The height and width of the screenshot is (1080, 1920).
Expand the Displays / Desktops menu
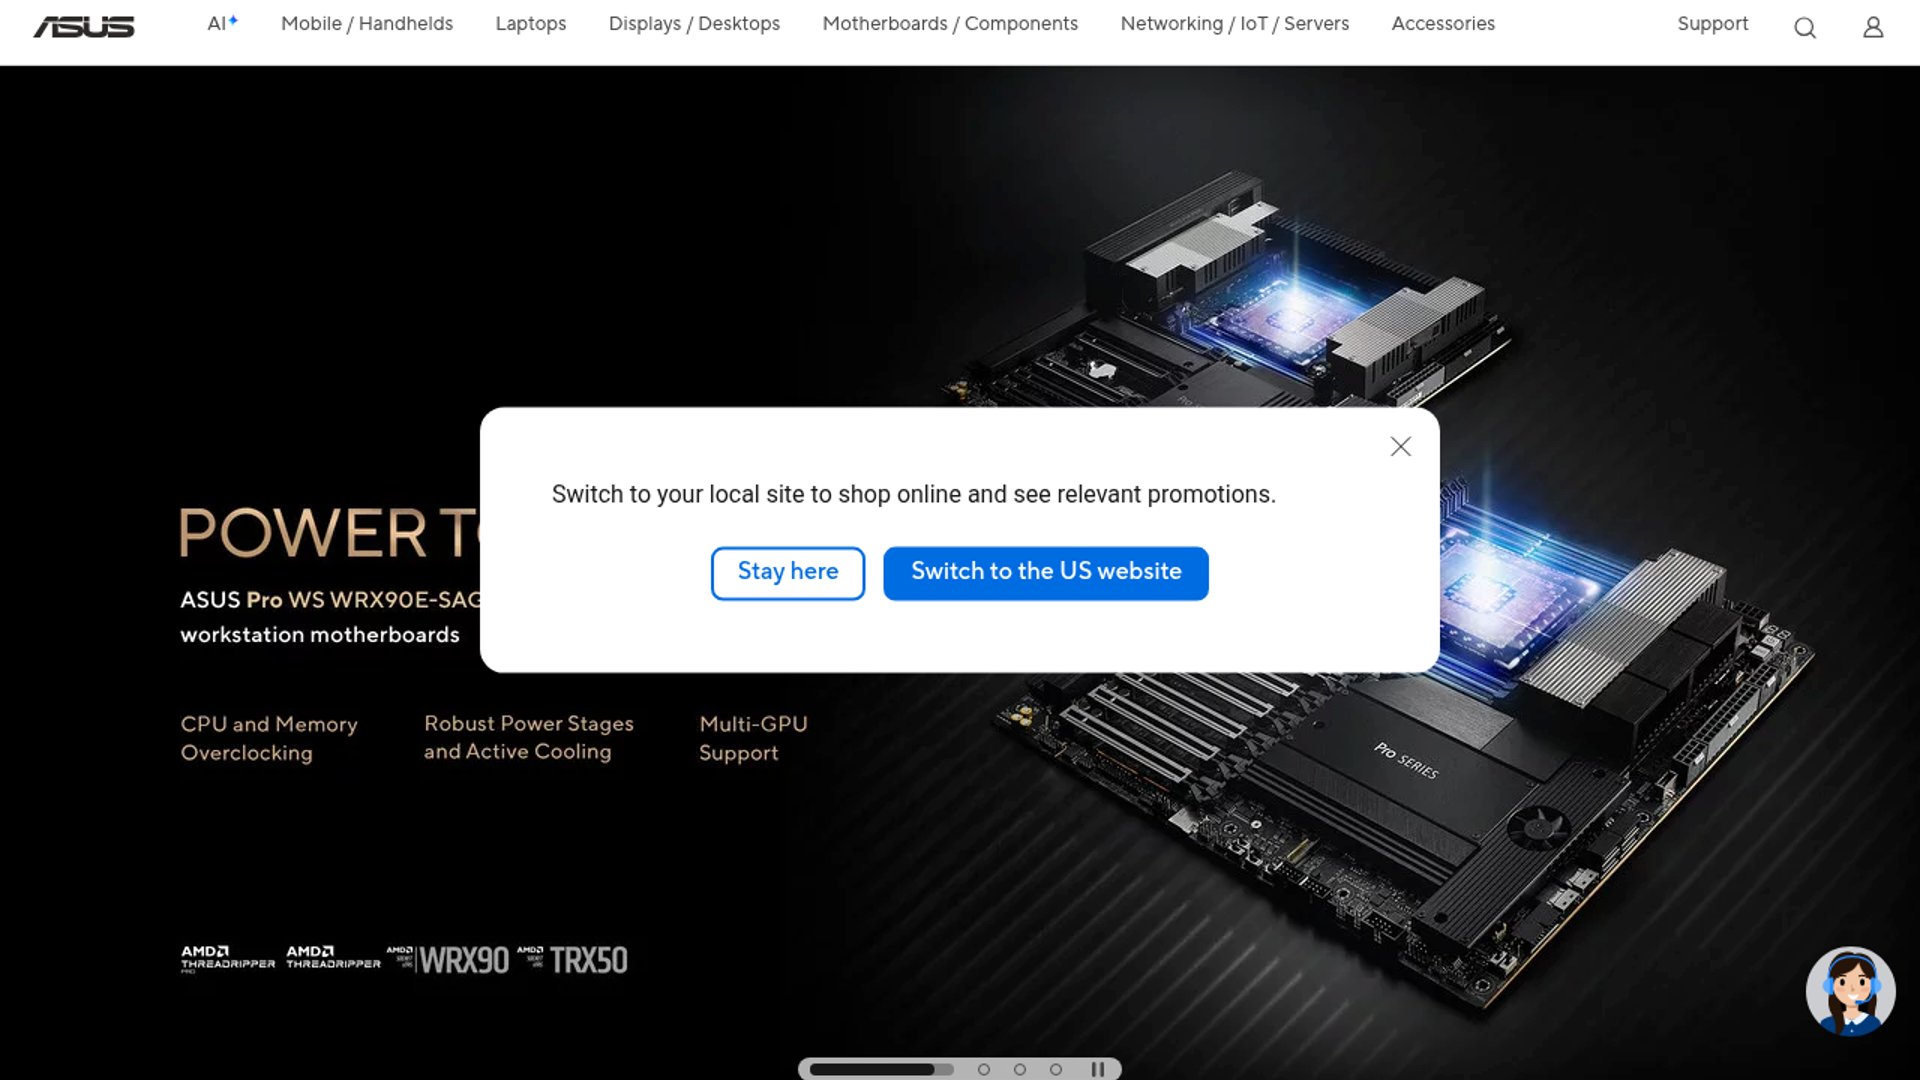tap(694, 23)
